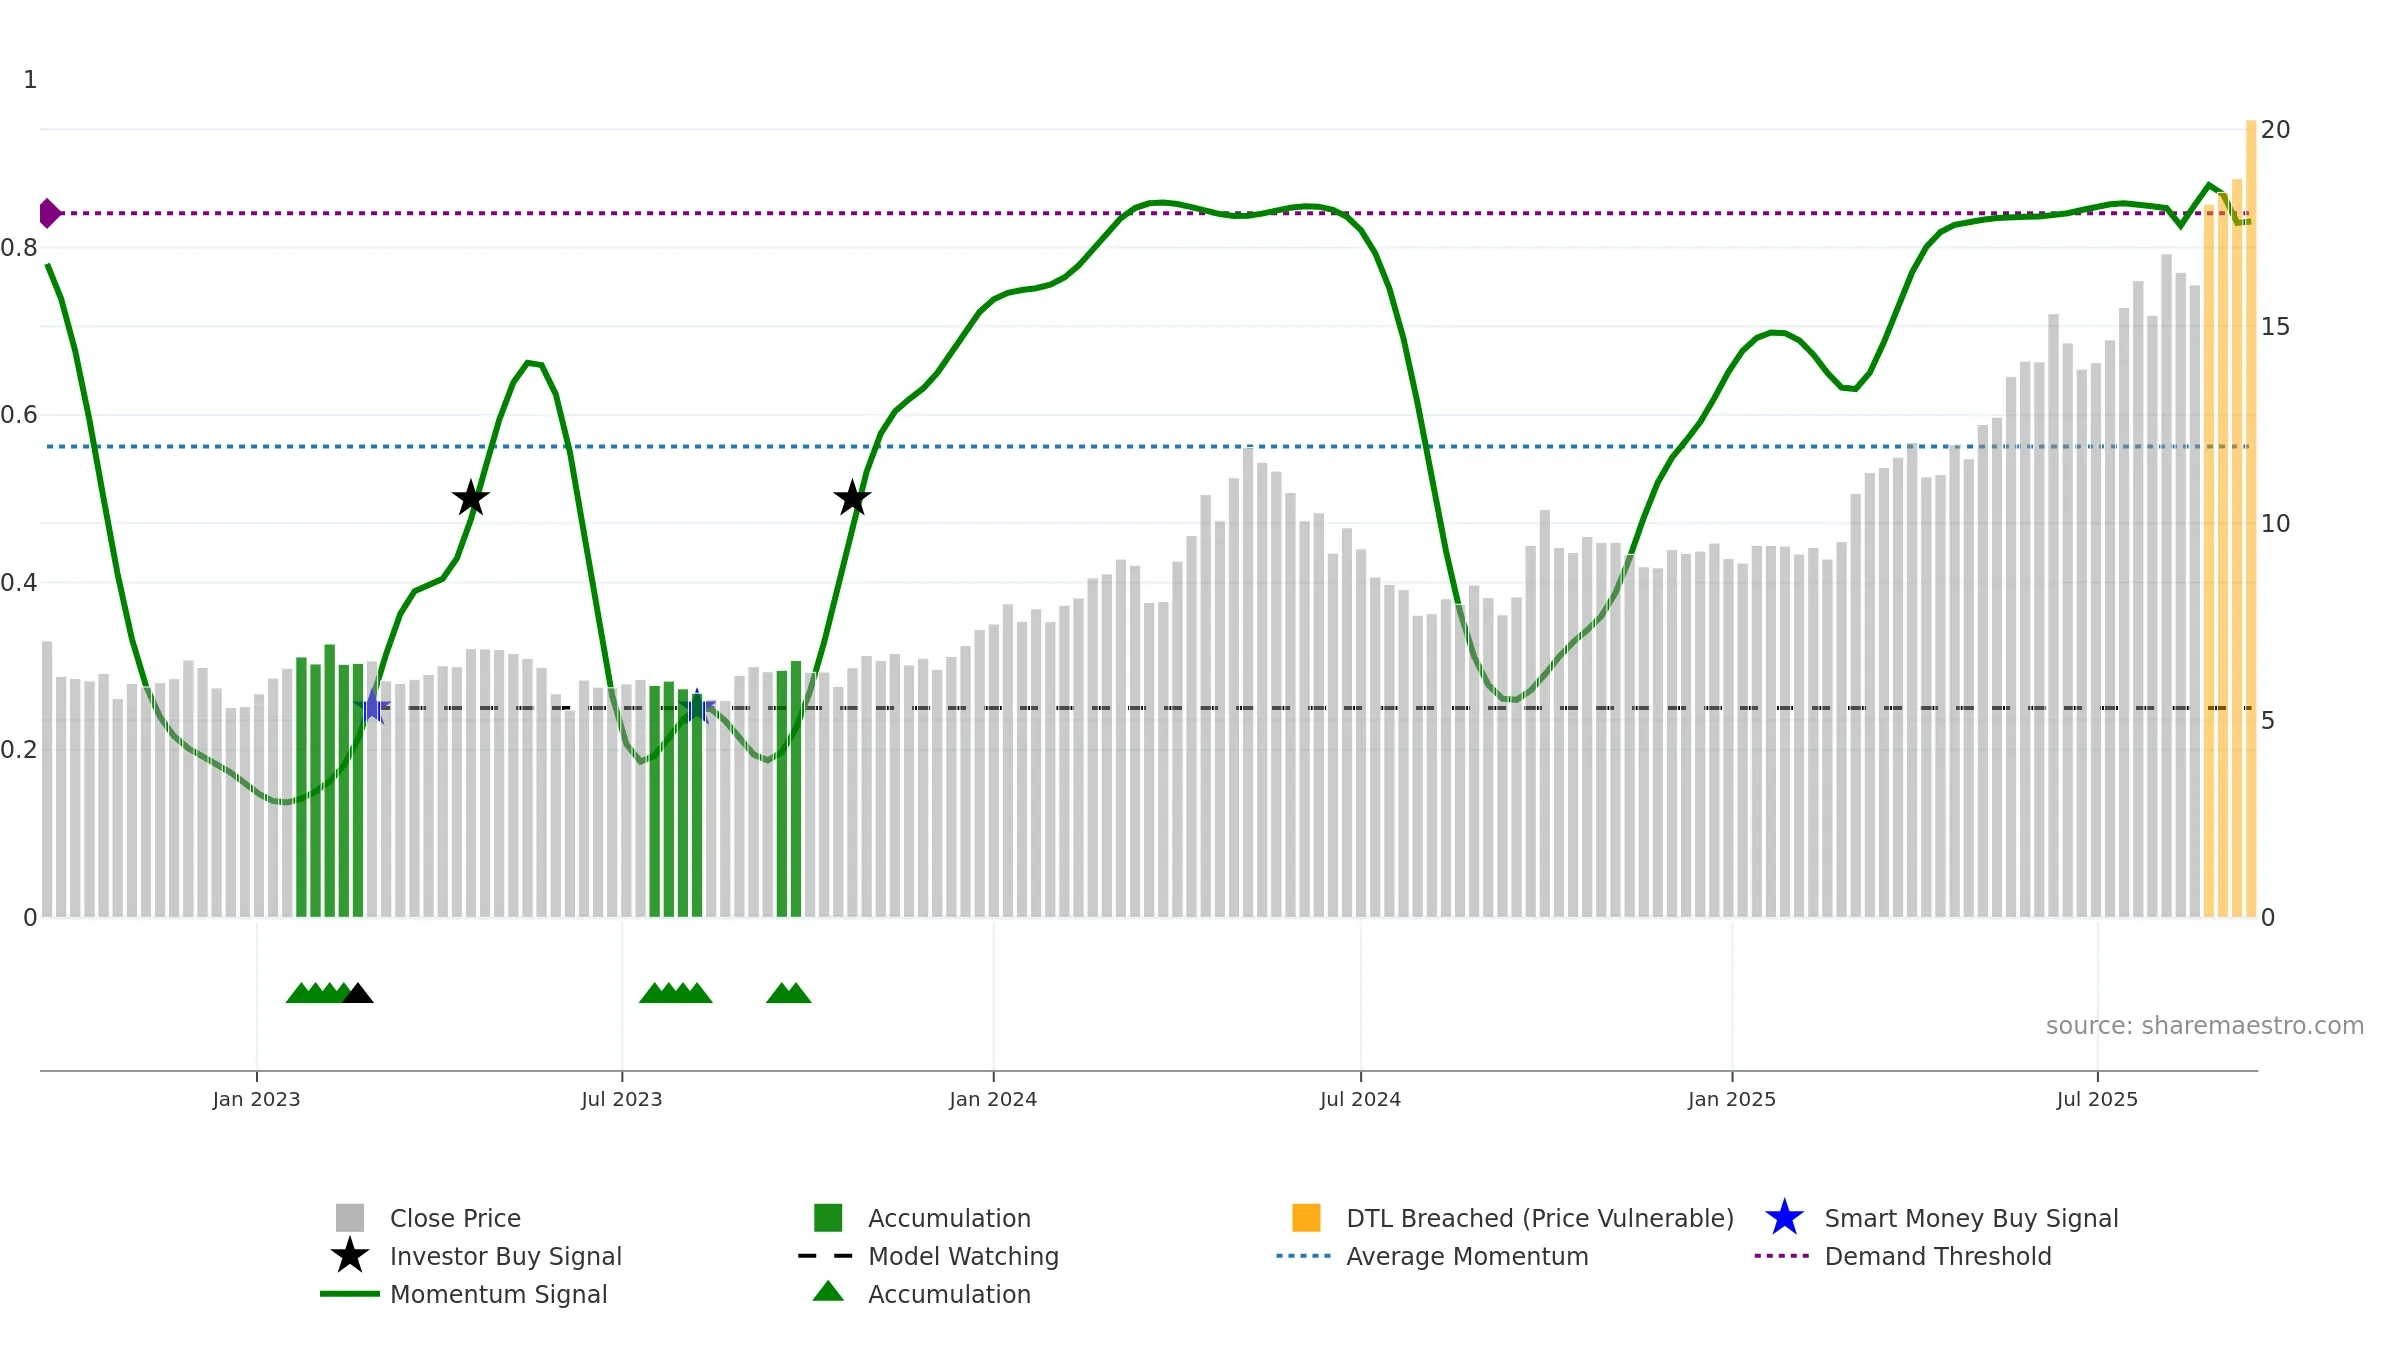Click the right axis value 10
Screen dimensions: 2400x1350
[2275, 524]
